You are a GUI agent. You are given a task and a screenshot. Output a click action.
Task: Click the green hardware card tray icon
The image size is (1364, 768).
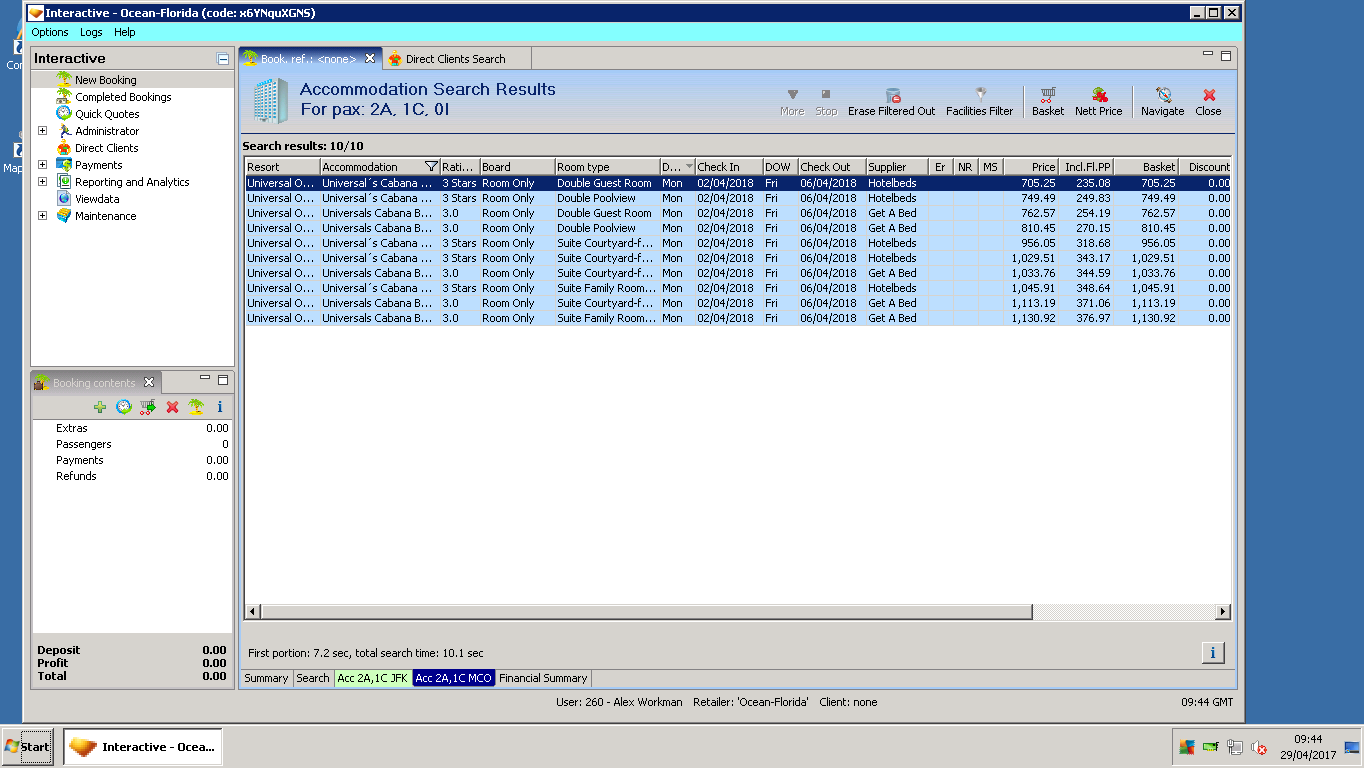click(1210, 747)
